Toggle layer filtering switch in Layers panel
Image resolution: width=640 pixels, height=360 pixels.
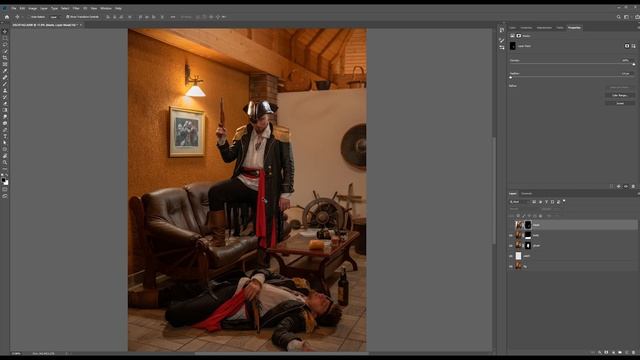[564, 201]
